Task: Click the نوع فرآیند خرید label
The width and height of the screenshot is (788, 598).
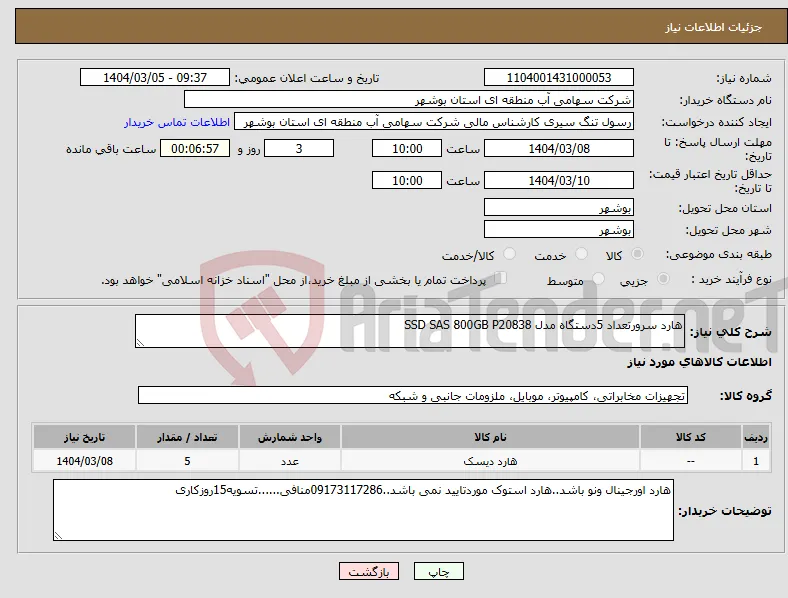Action: tap(731, 279)
